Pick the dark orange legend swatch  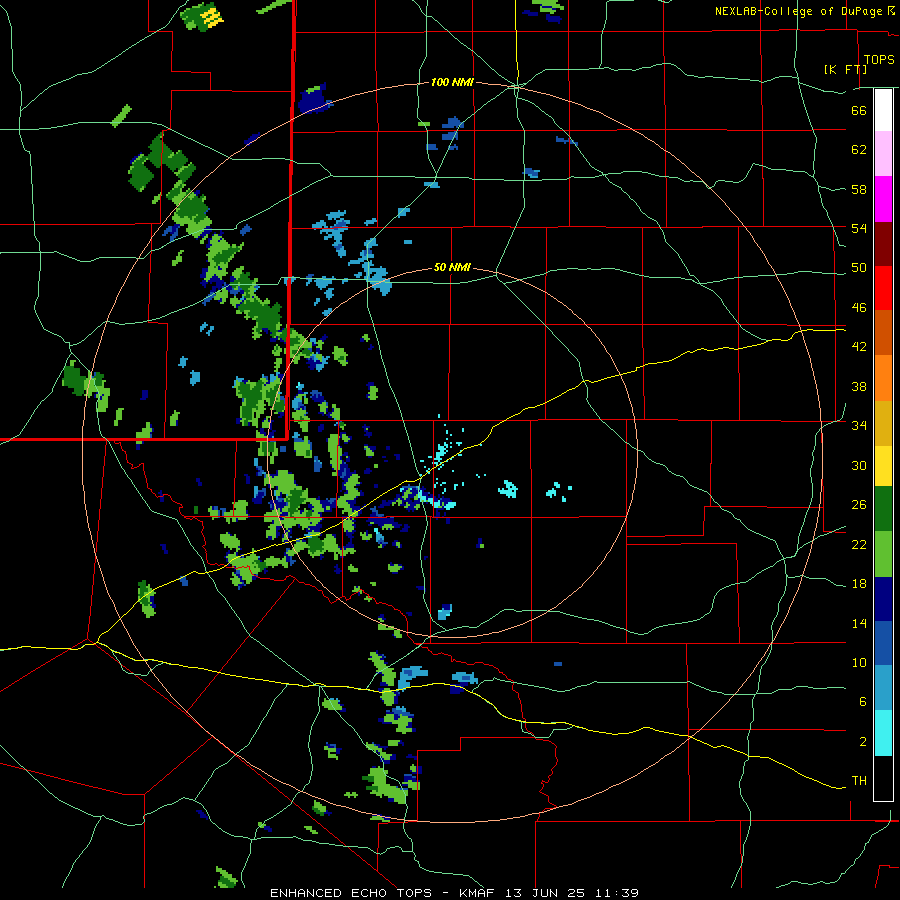coord(883,332)
